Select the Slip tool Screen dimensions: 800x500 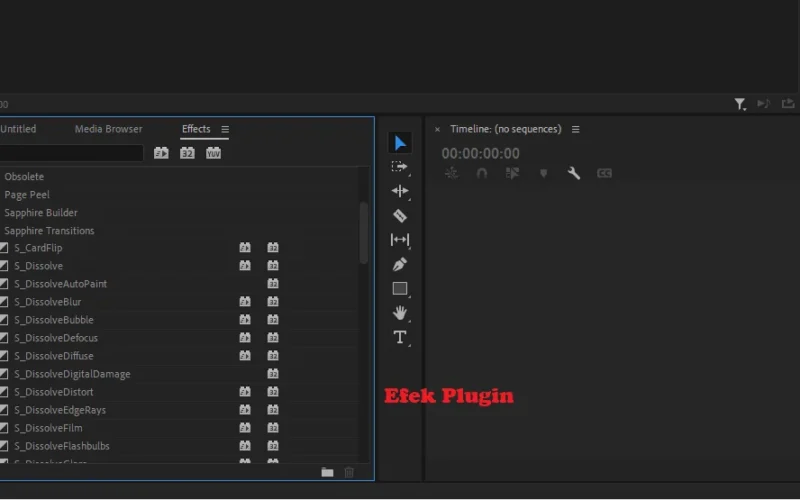click(400, 240)
